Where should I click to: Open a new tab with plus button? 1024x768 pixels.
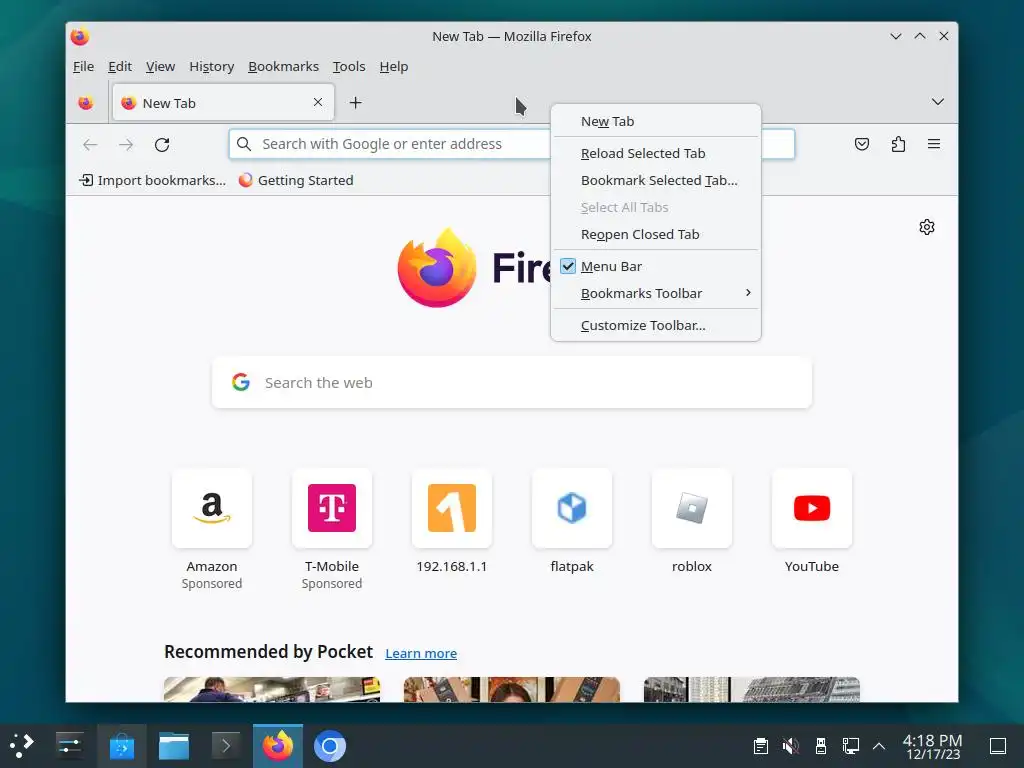click(355, 103)
